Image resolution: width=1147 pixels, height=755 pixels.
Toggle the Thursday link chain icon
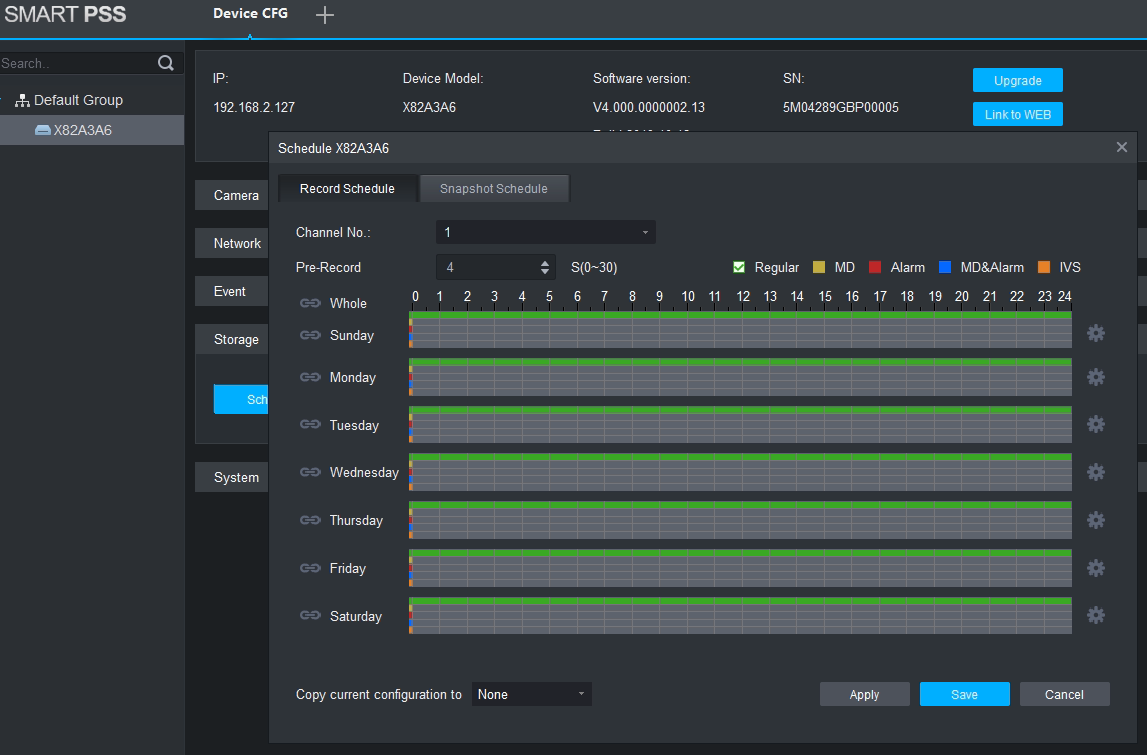310,520
